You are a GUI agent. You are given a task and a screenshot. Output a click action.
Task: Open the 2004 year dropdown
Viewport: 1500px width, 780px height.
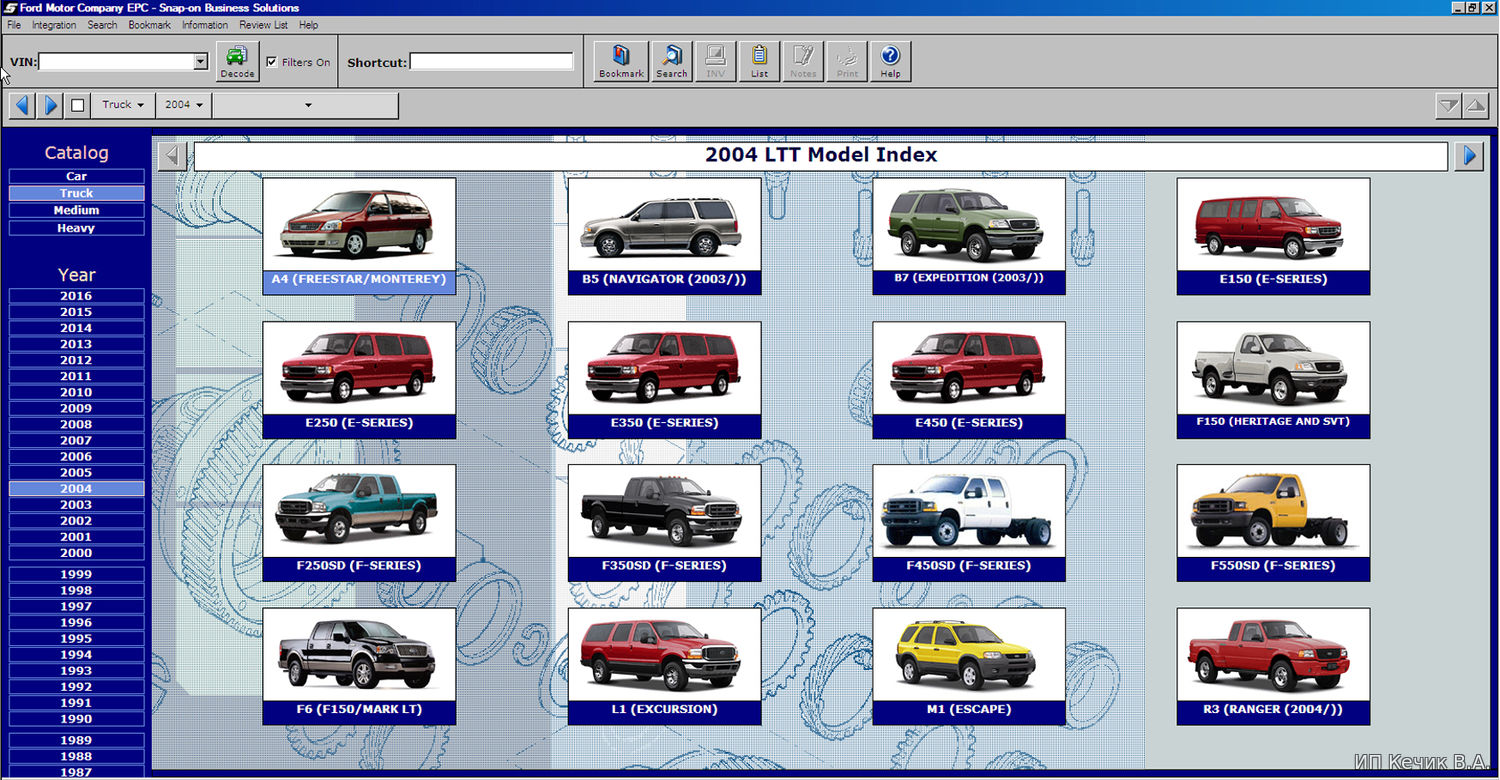coord(183,105)
